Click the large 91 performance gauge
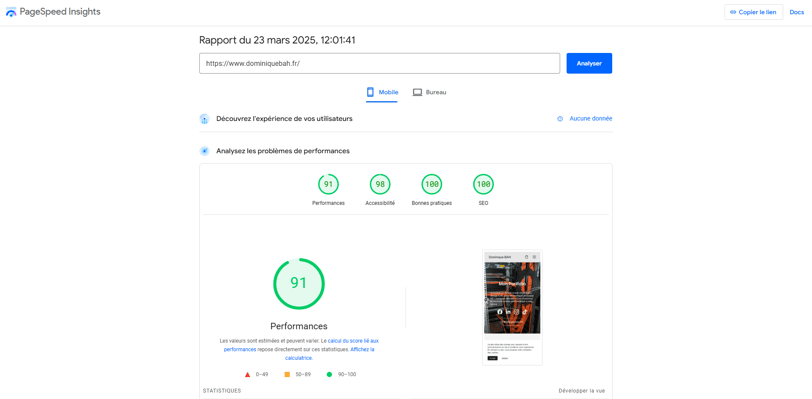This screenshot has width=812, height=399. point(299,283)
